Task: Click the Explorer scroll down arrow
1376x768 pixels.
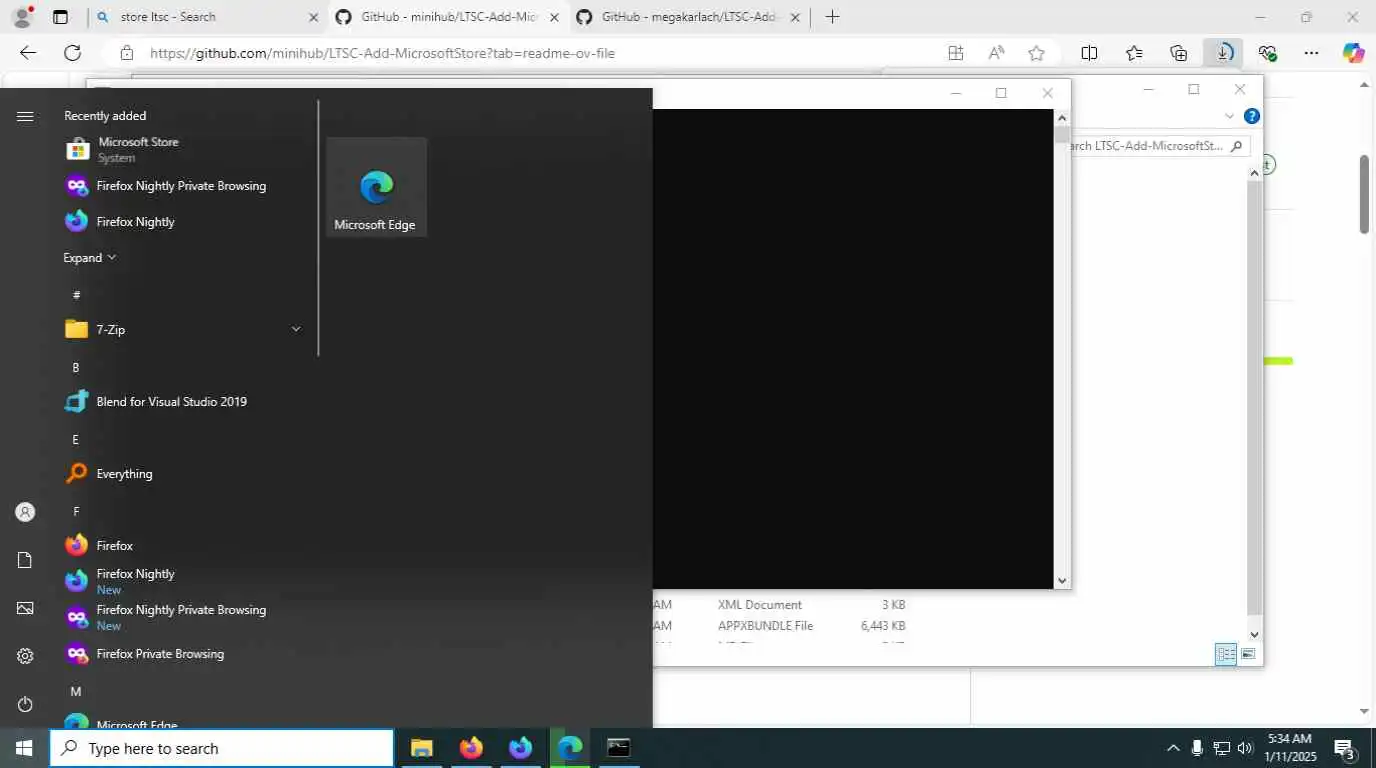Action: (1255, 634)
